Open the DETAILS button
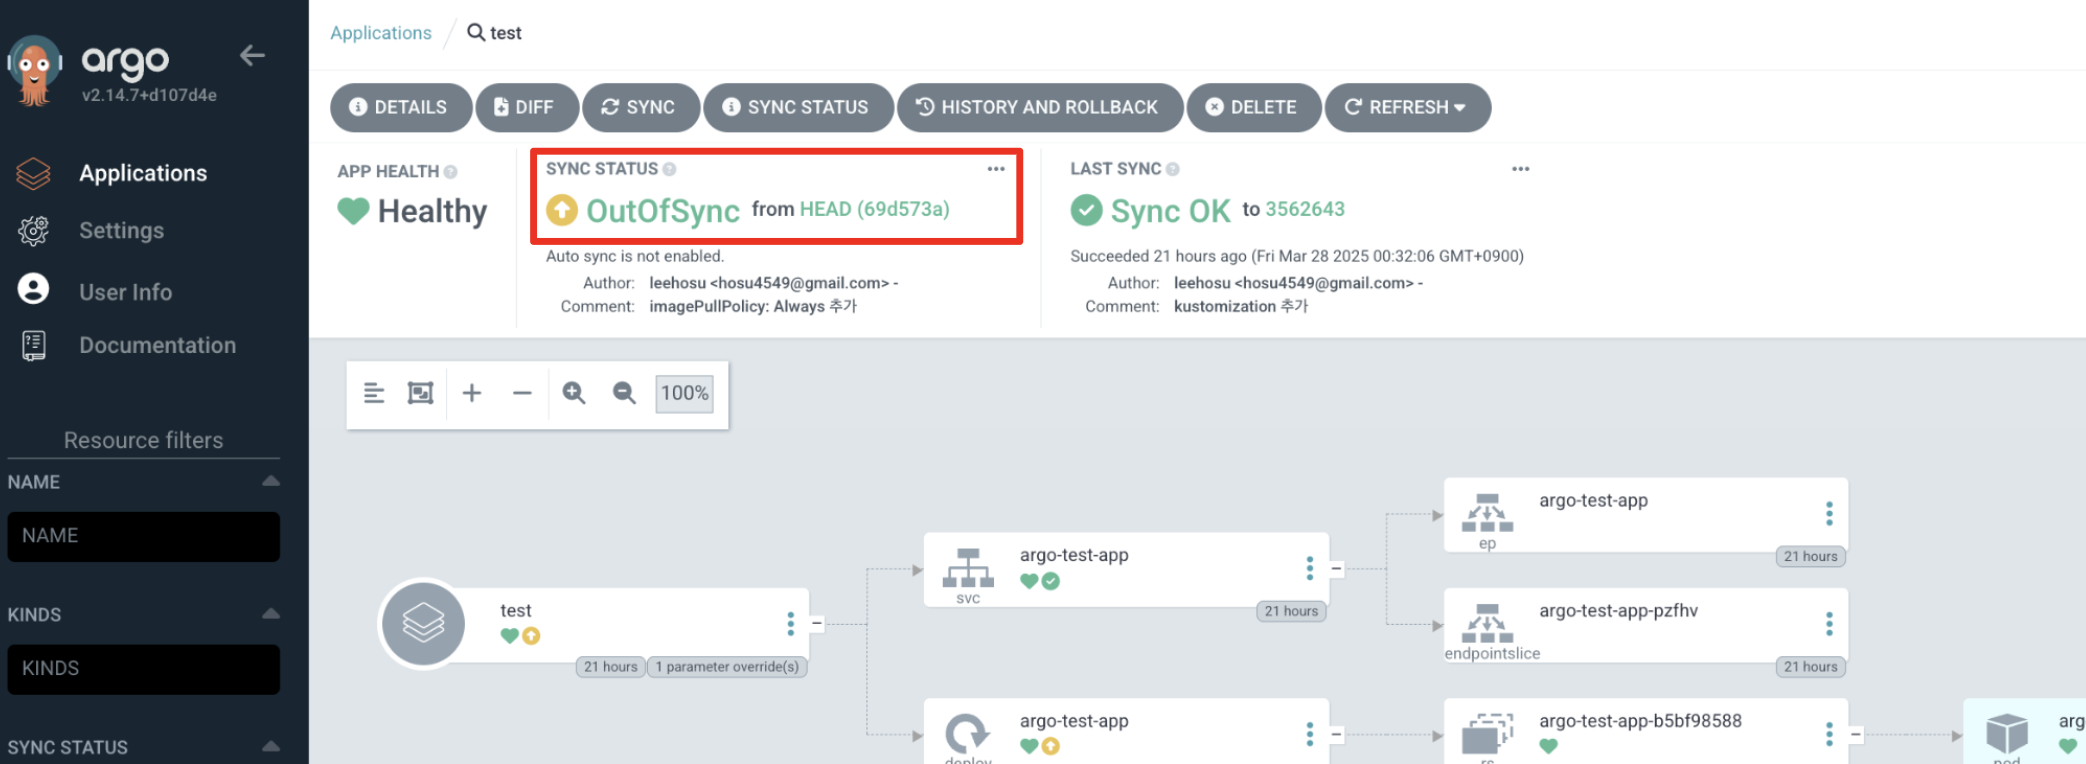2086x764 pixels. (400, 107)
